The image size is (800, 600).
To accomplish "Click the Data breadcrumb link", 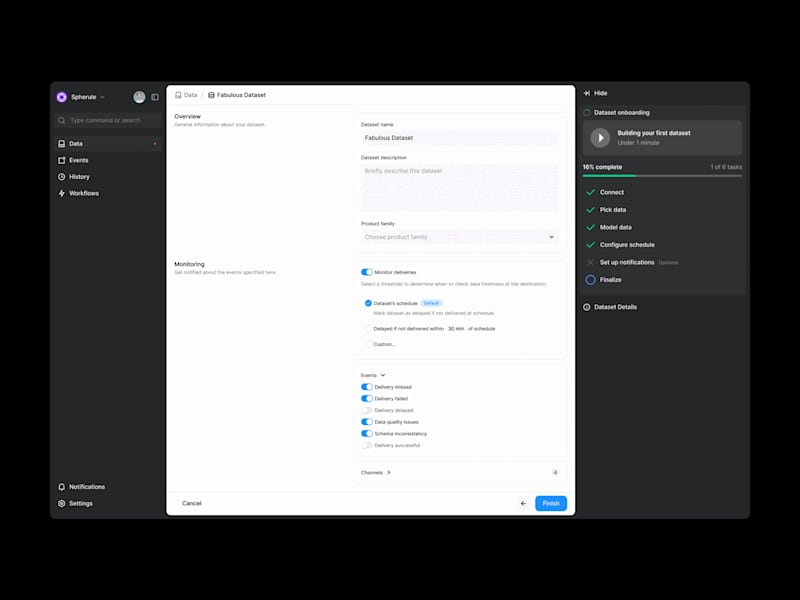I will [x=190, y=95].
